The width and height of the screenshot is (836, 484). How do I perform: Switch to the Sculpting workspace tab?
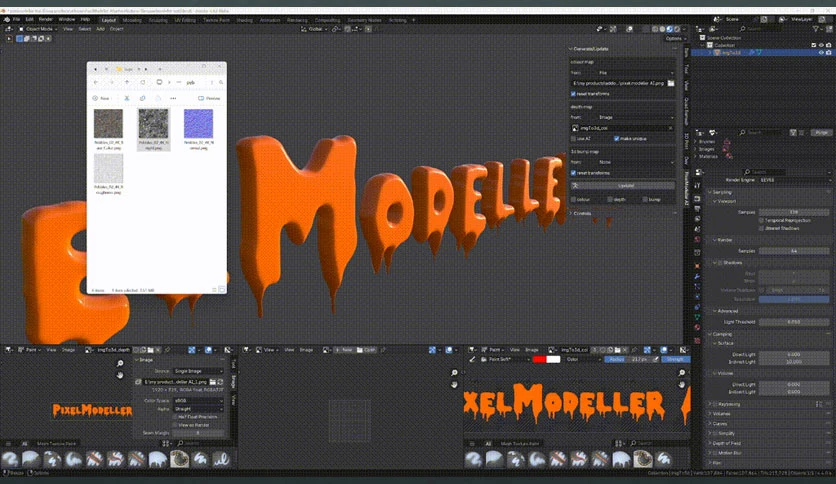158,20
